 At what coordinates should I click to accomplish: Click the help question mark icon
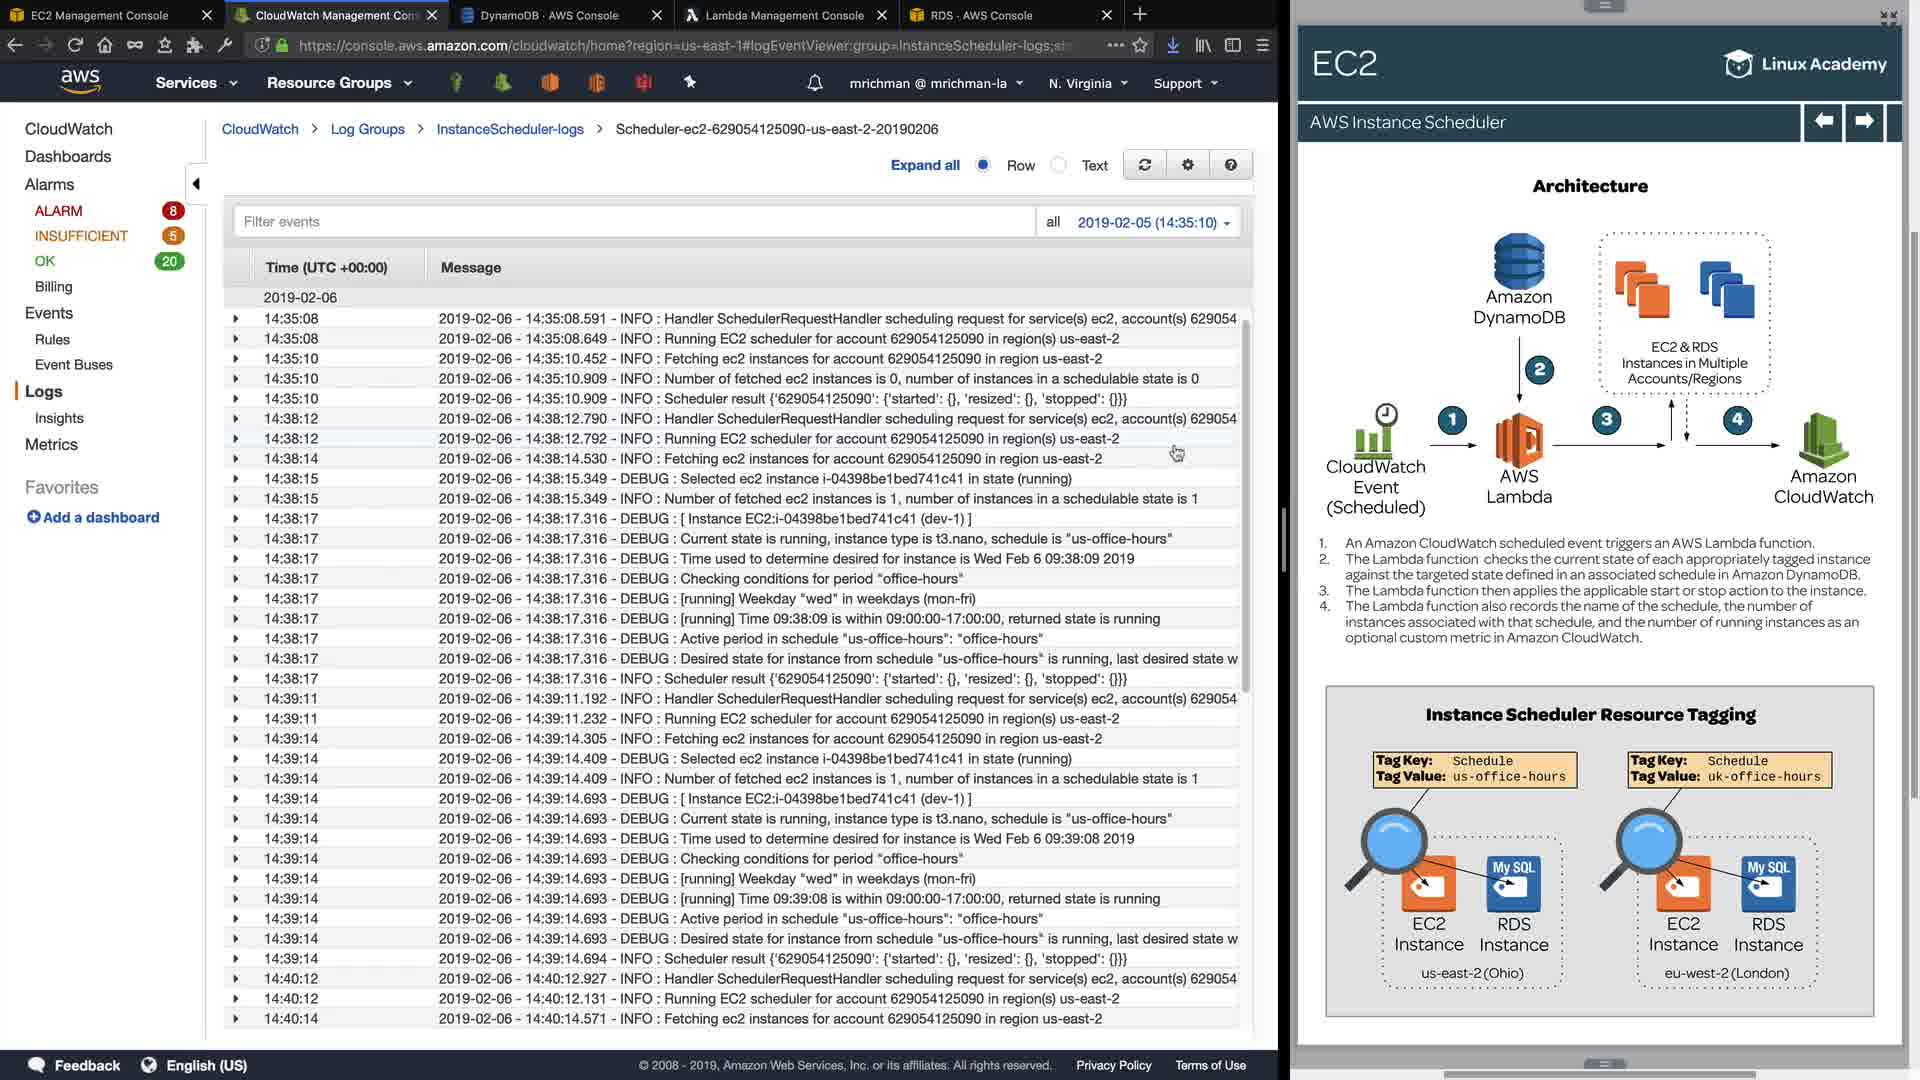[1230, 165]
